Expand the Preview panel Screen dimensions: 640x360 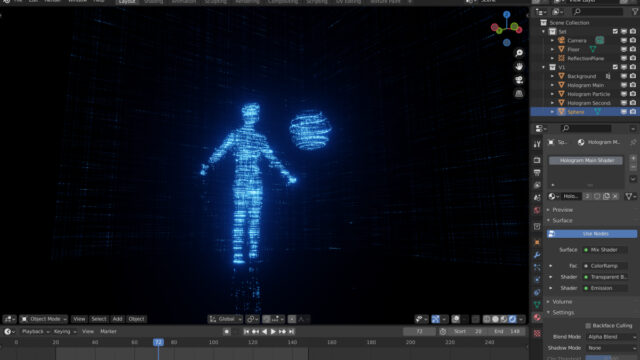coord(562,210)
